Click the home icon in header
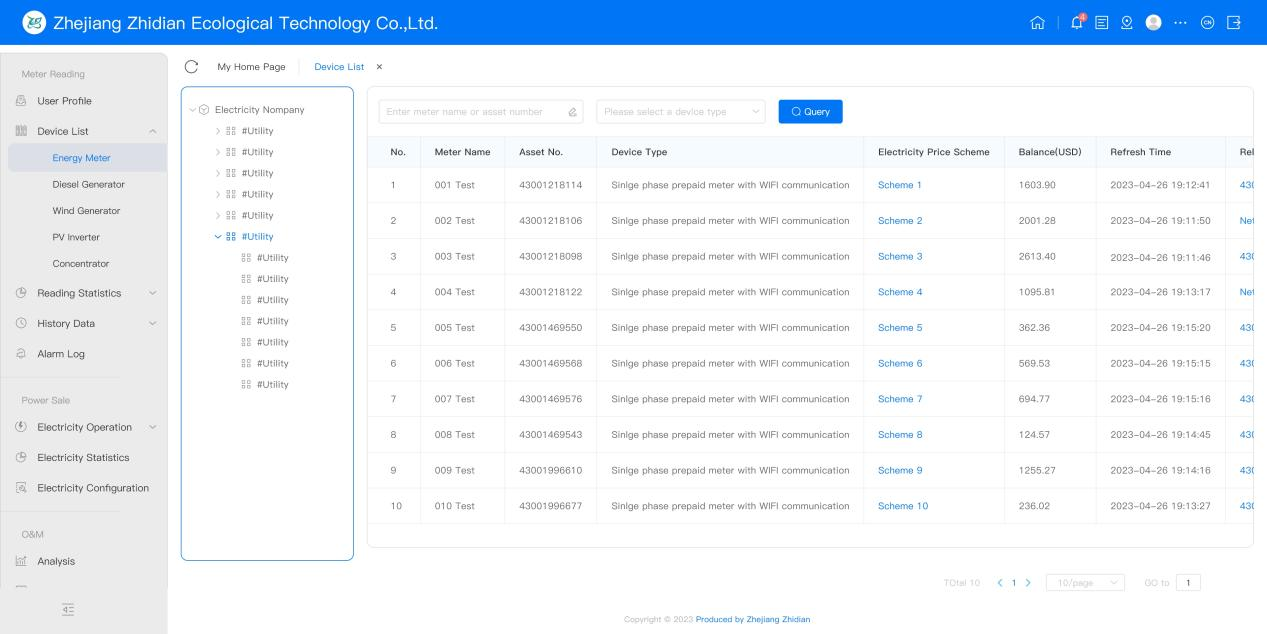 pyautogui.click(x=1037, y=22)
